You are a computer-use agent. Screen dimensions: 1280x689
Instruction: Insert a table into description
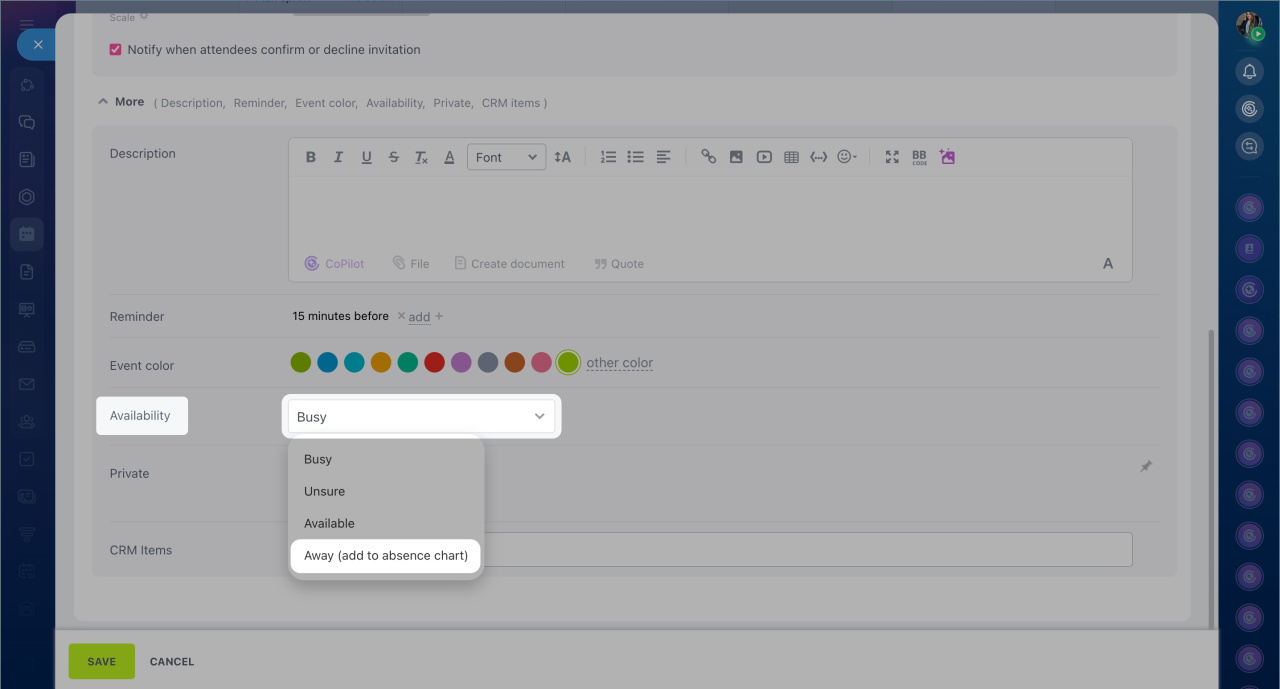click(791, 157)
